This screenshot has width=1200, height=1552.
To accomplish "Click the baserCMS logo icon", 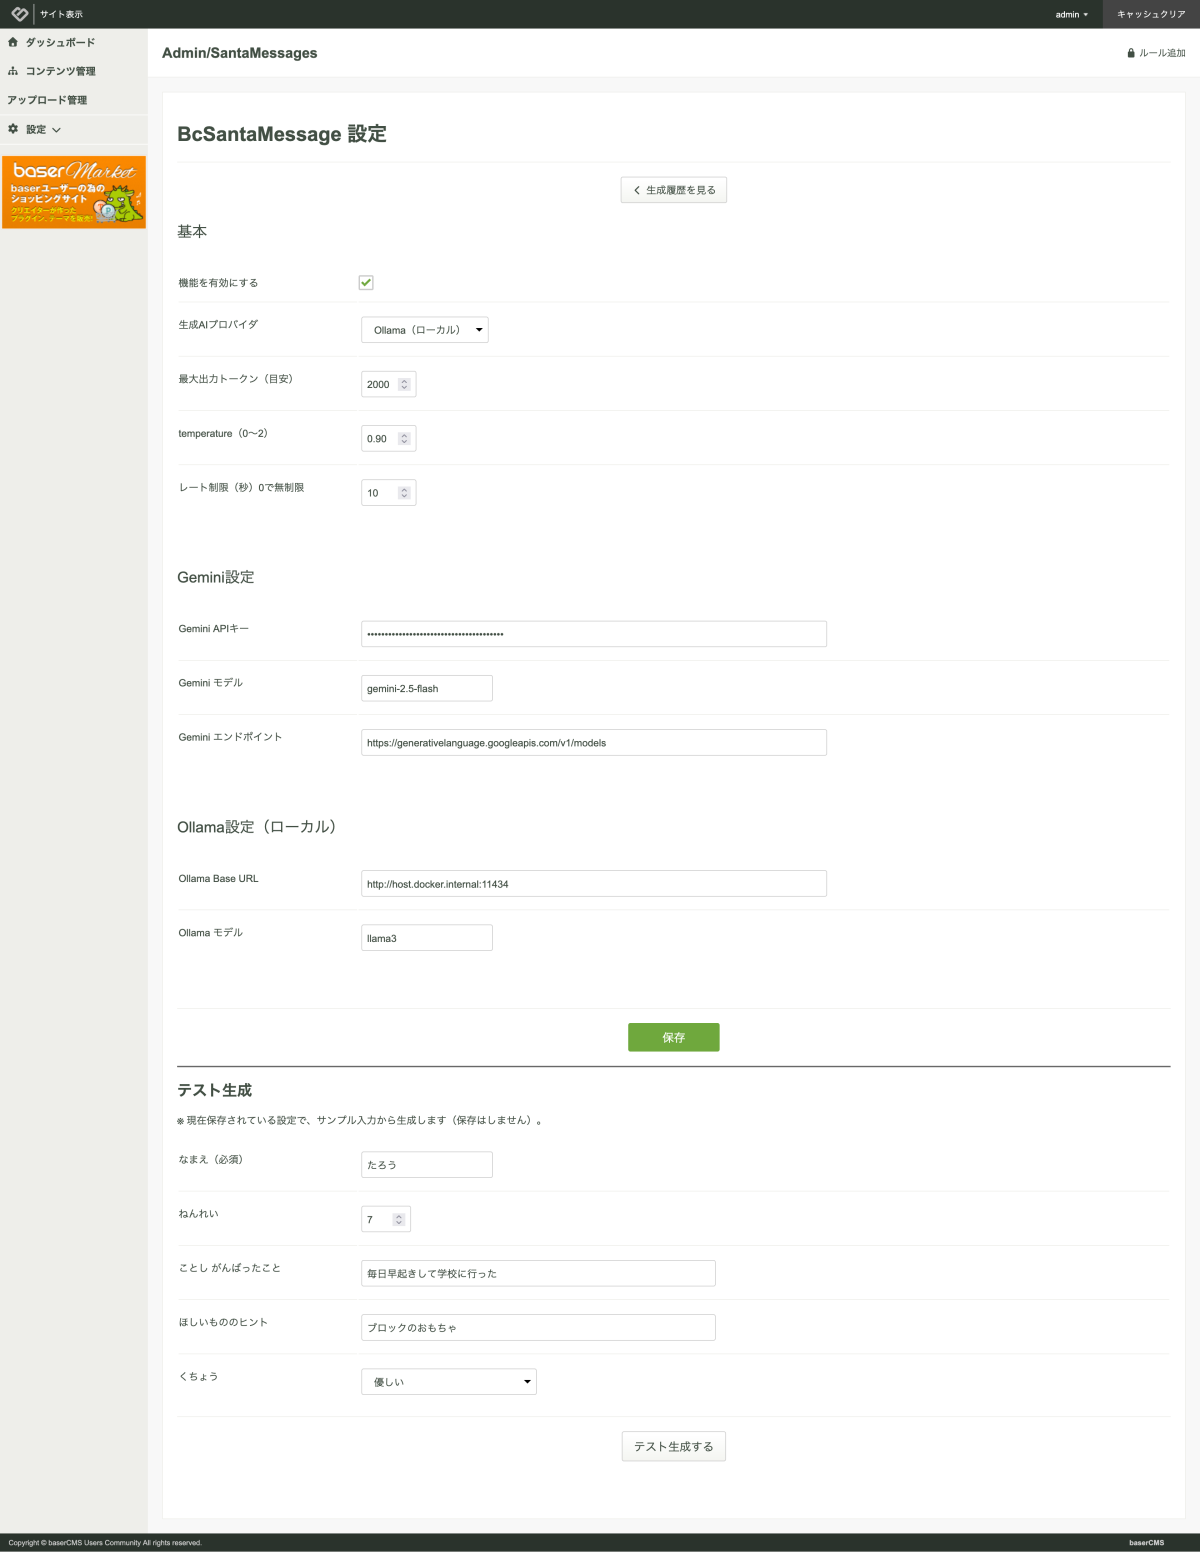I will pos(19,14).
